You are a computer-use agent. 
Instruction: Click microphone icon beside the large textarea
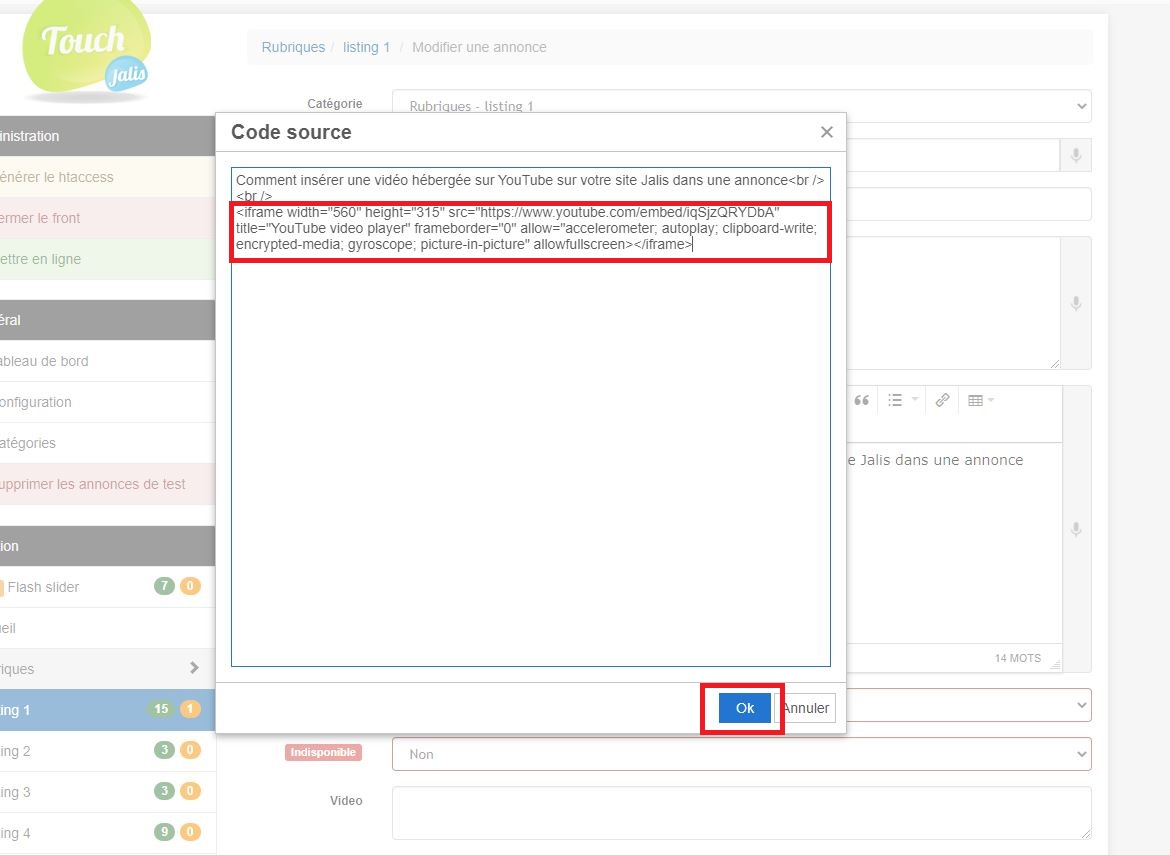(1076, 303)
